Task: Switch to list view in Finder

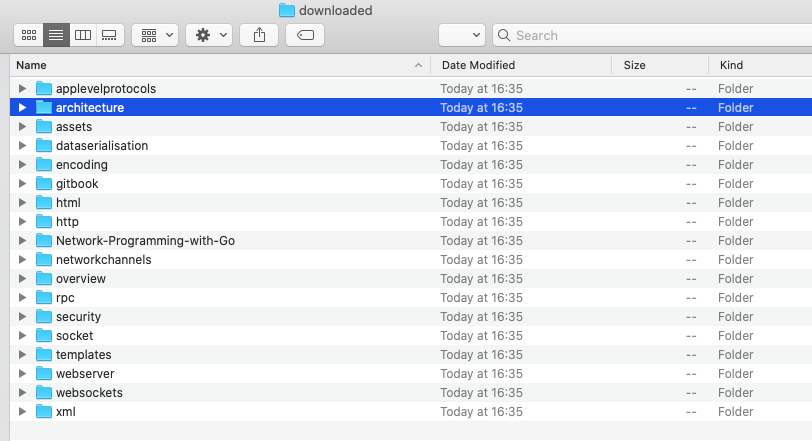Action: 56,35
